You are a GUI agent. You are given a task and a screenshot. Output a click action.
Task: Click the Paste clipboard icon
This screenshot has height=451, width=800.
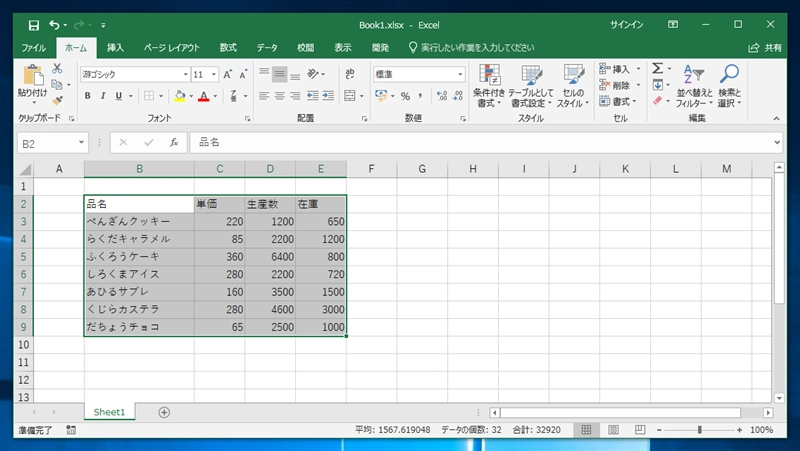[33, 76]
